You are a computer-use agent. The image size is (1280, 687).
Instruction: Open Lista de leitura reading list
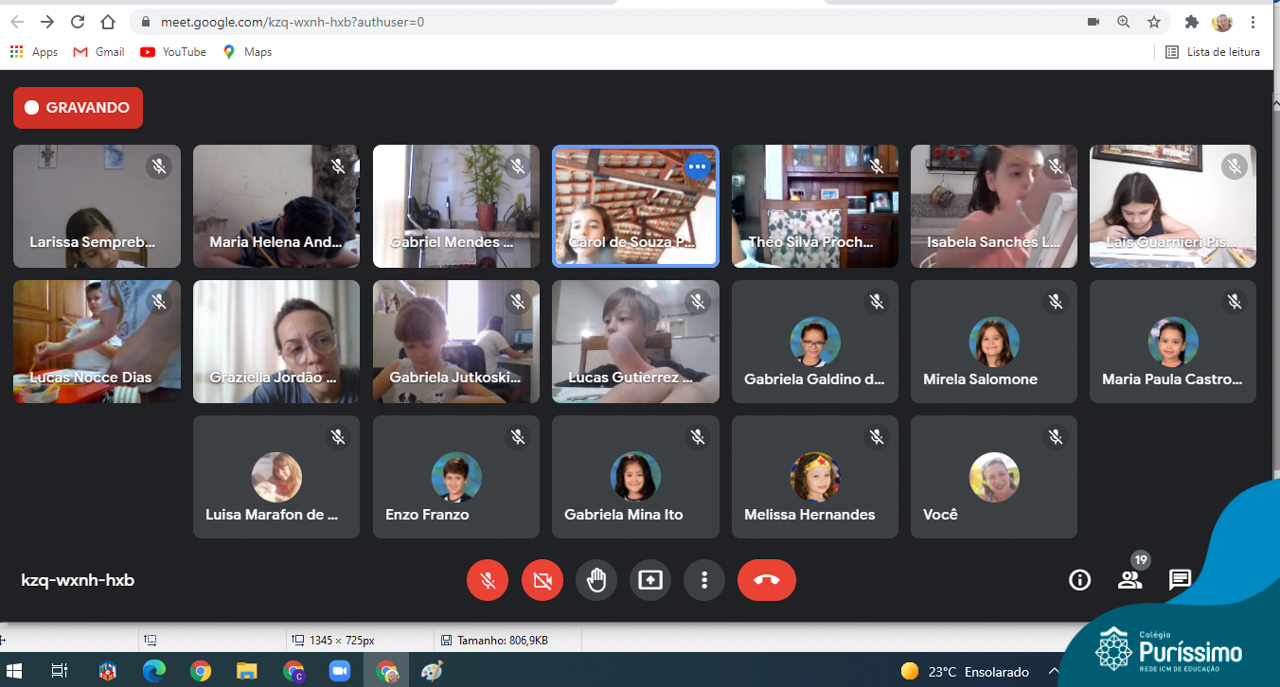point(1212,52)
